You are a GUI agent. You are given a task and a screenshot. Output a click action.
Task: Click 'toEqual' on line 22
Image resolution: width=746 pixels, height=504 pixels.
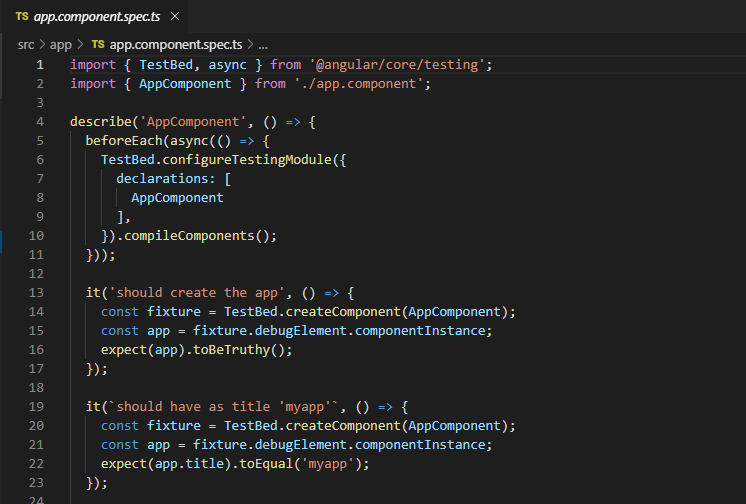(266, 464)
